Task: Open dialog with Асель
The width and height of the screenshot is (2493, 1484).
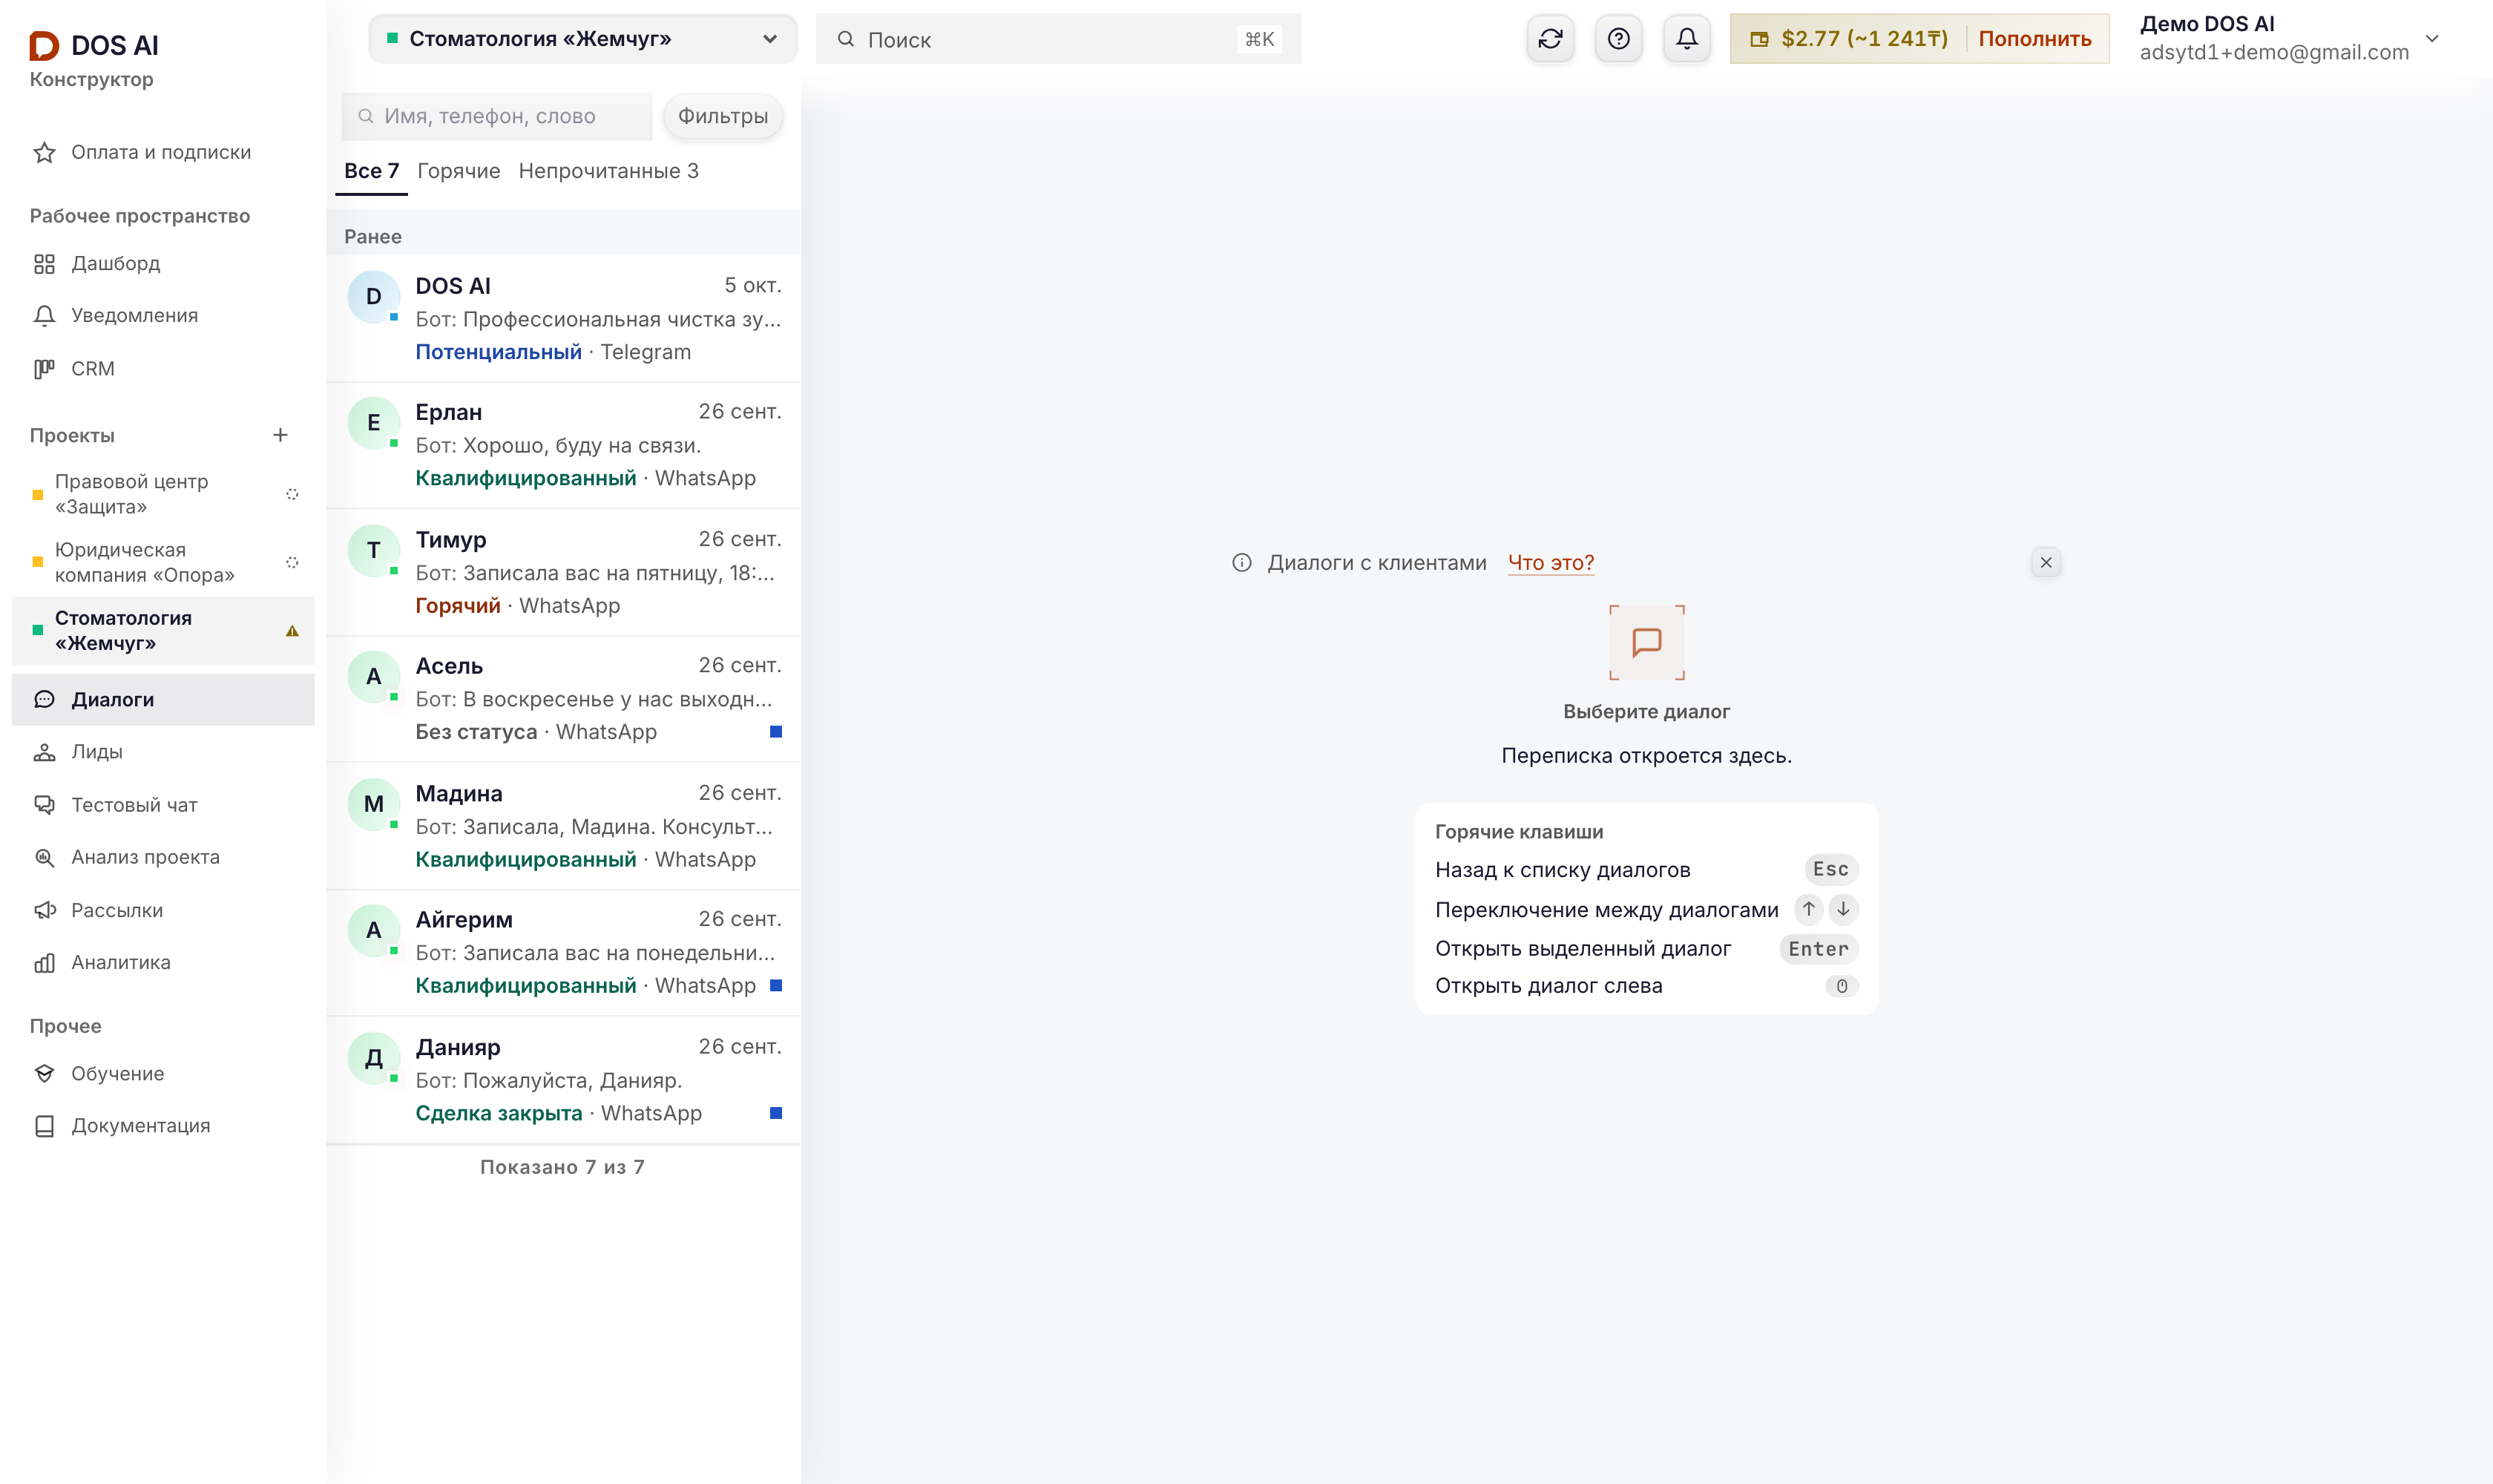Action: coord(563,699)
